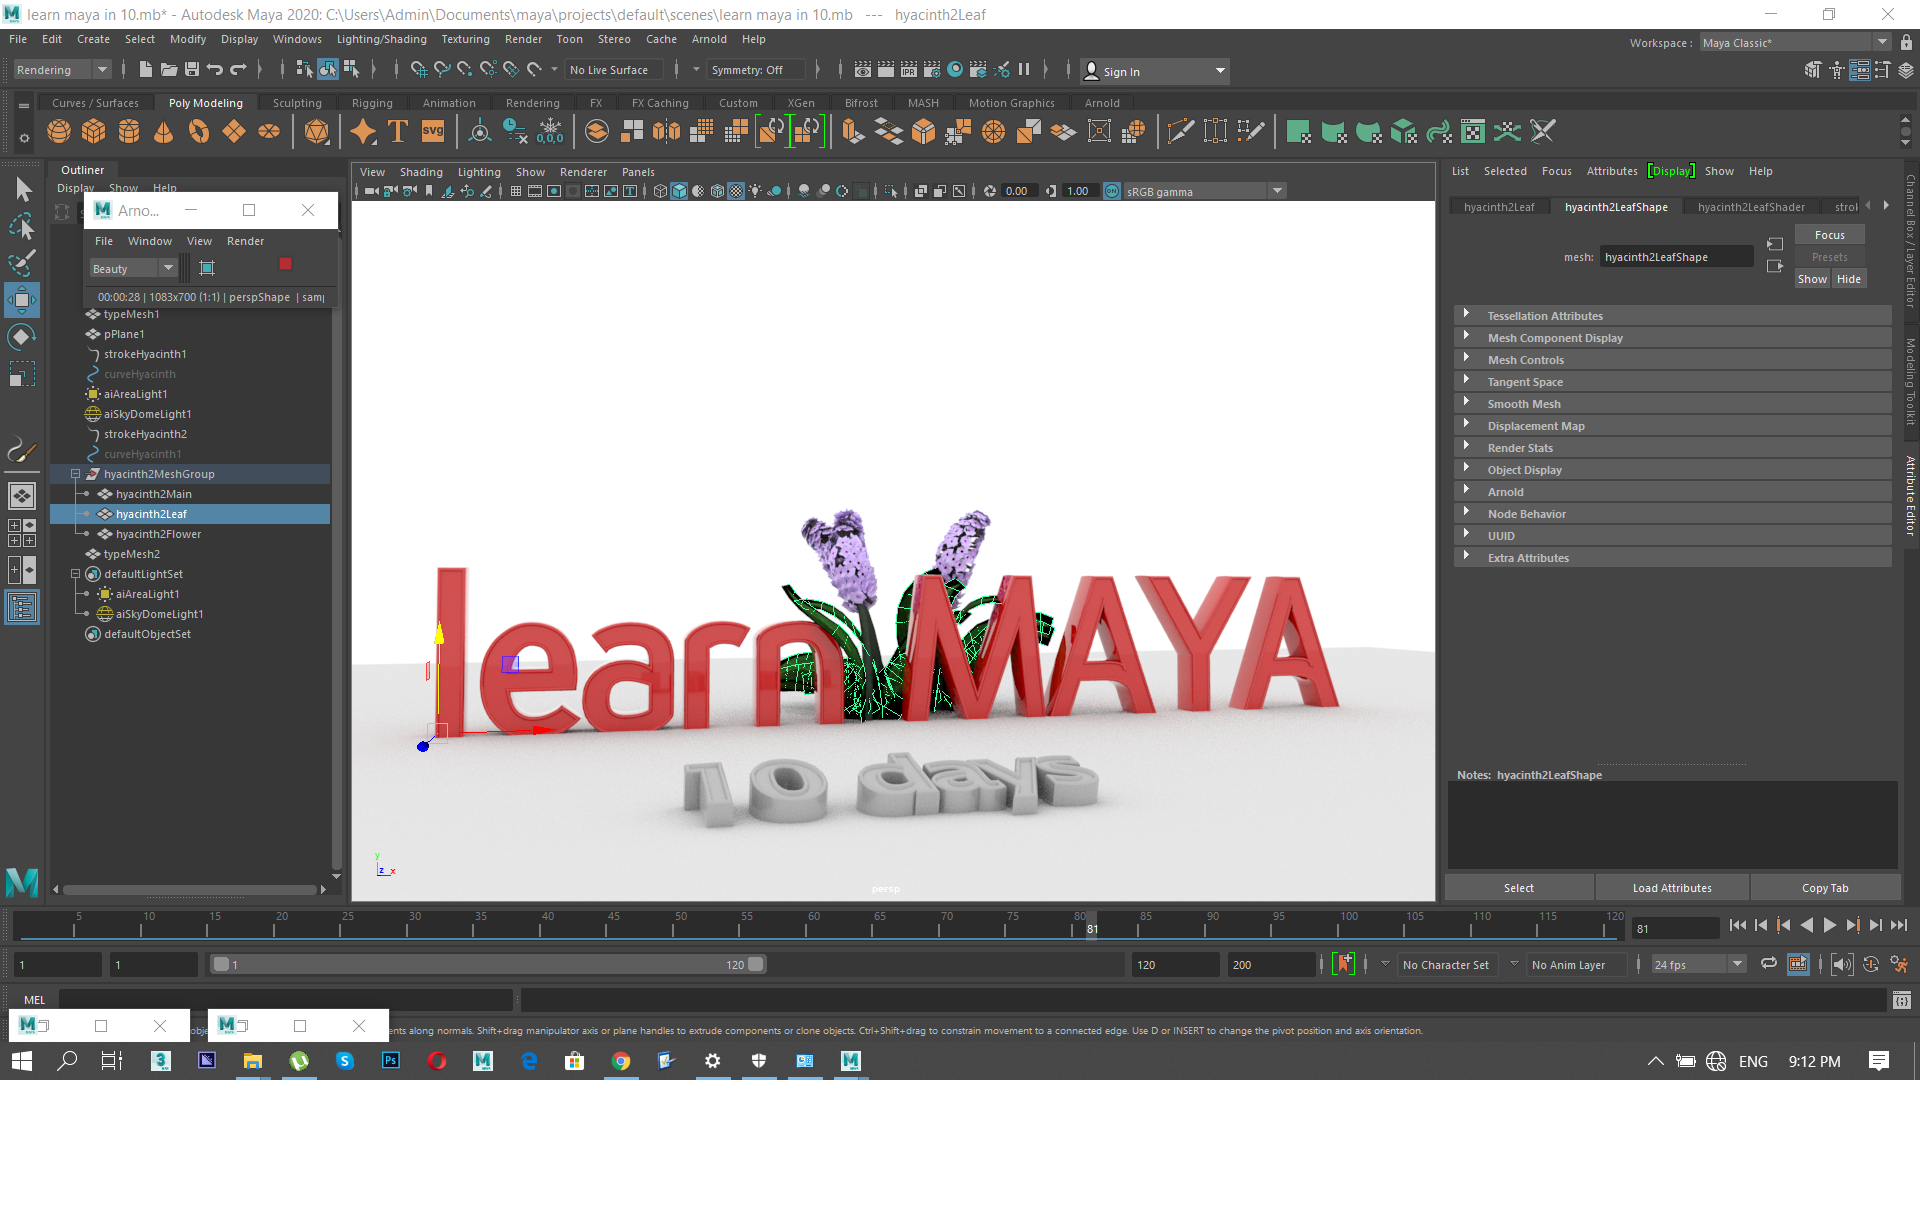Screen dimensions: 1920x1208
Task: Click the Hide button
Action: (1849, 279)
